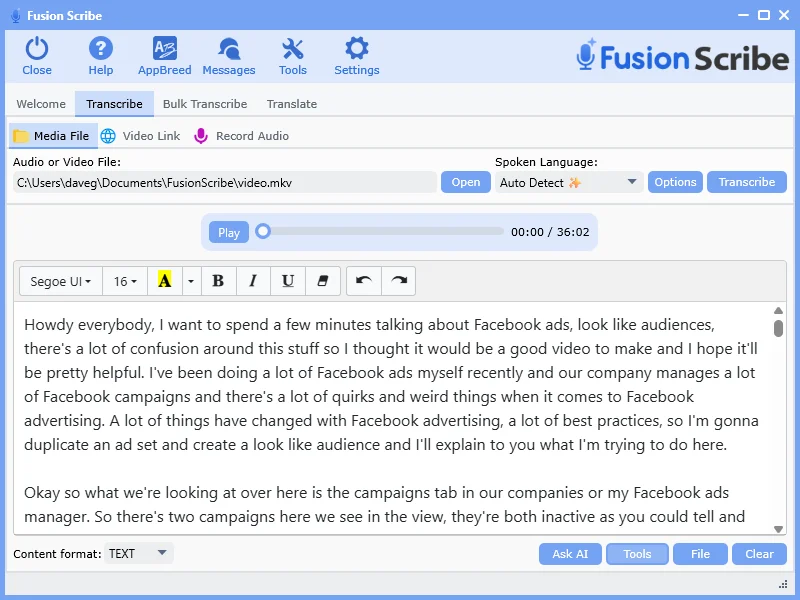This screenshot has width=800, height=600.
Task: Click the Options button
Action: 675,182
